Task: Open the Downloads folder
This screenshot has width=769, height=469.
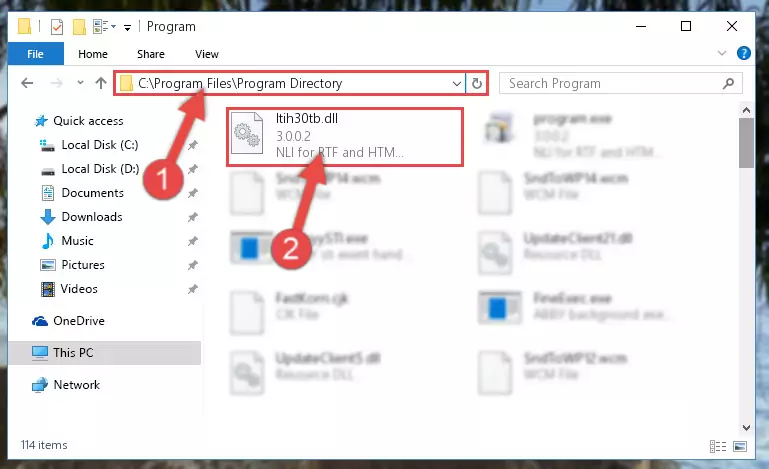Action: coord(92,217)
